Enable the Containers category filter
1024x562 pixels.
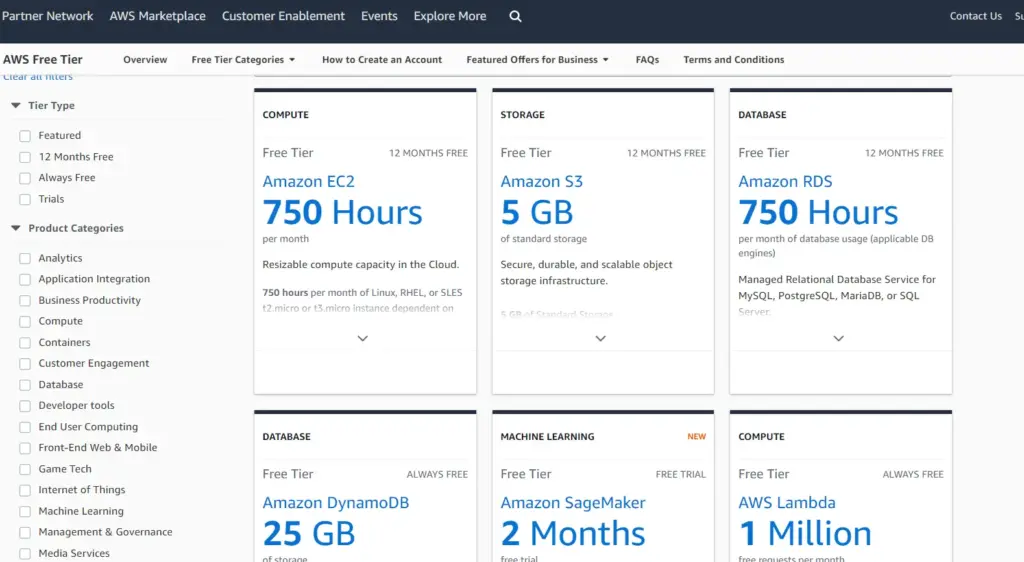[x=25, y=343]
